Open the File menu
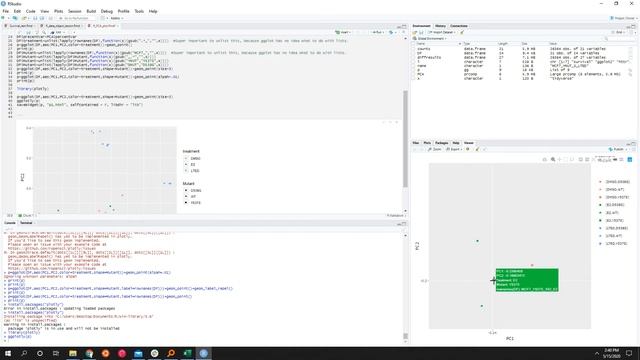The width and height of the screenshot is (640, 360). coord(6,11)
